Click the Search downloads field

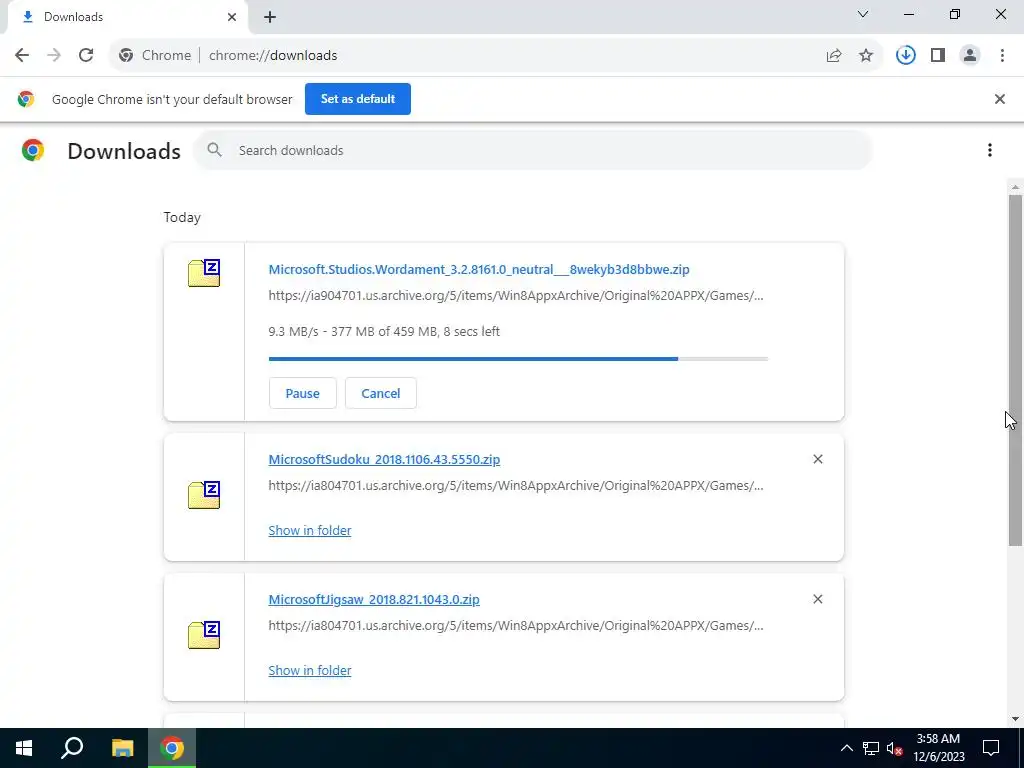(532, 150)
